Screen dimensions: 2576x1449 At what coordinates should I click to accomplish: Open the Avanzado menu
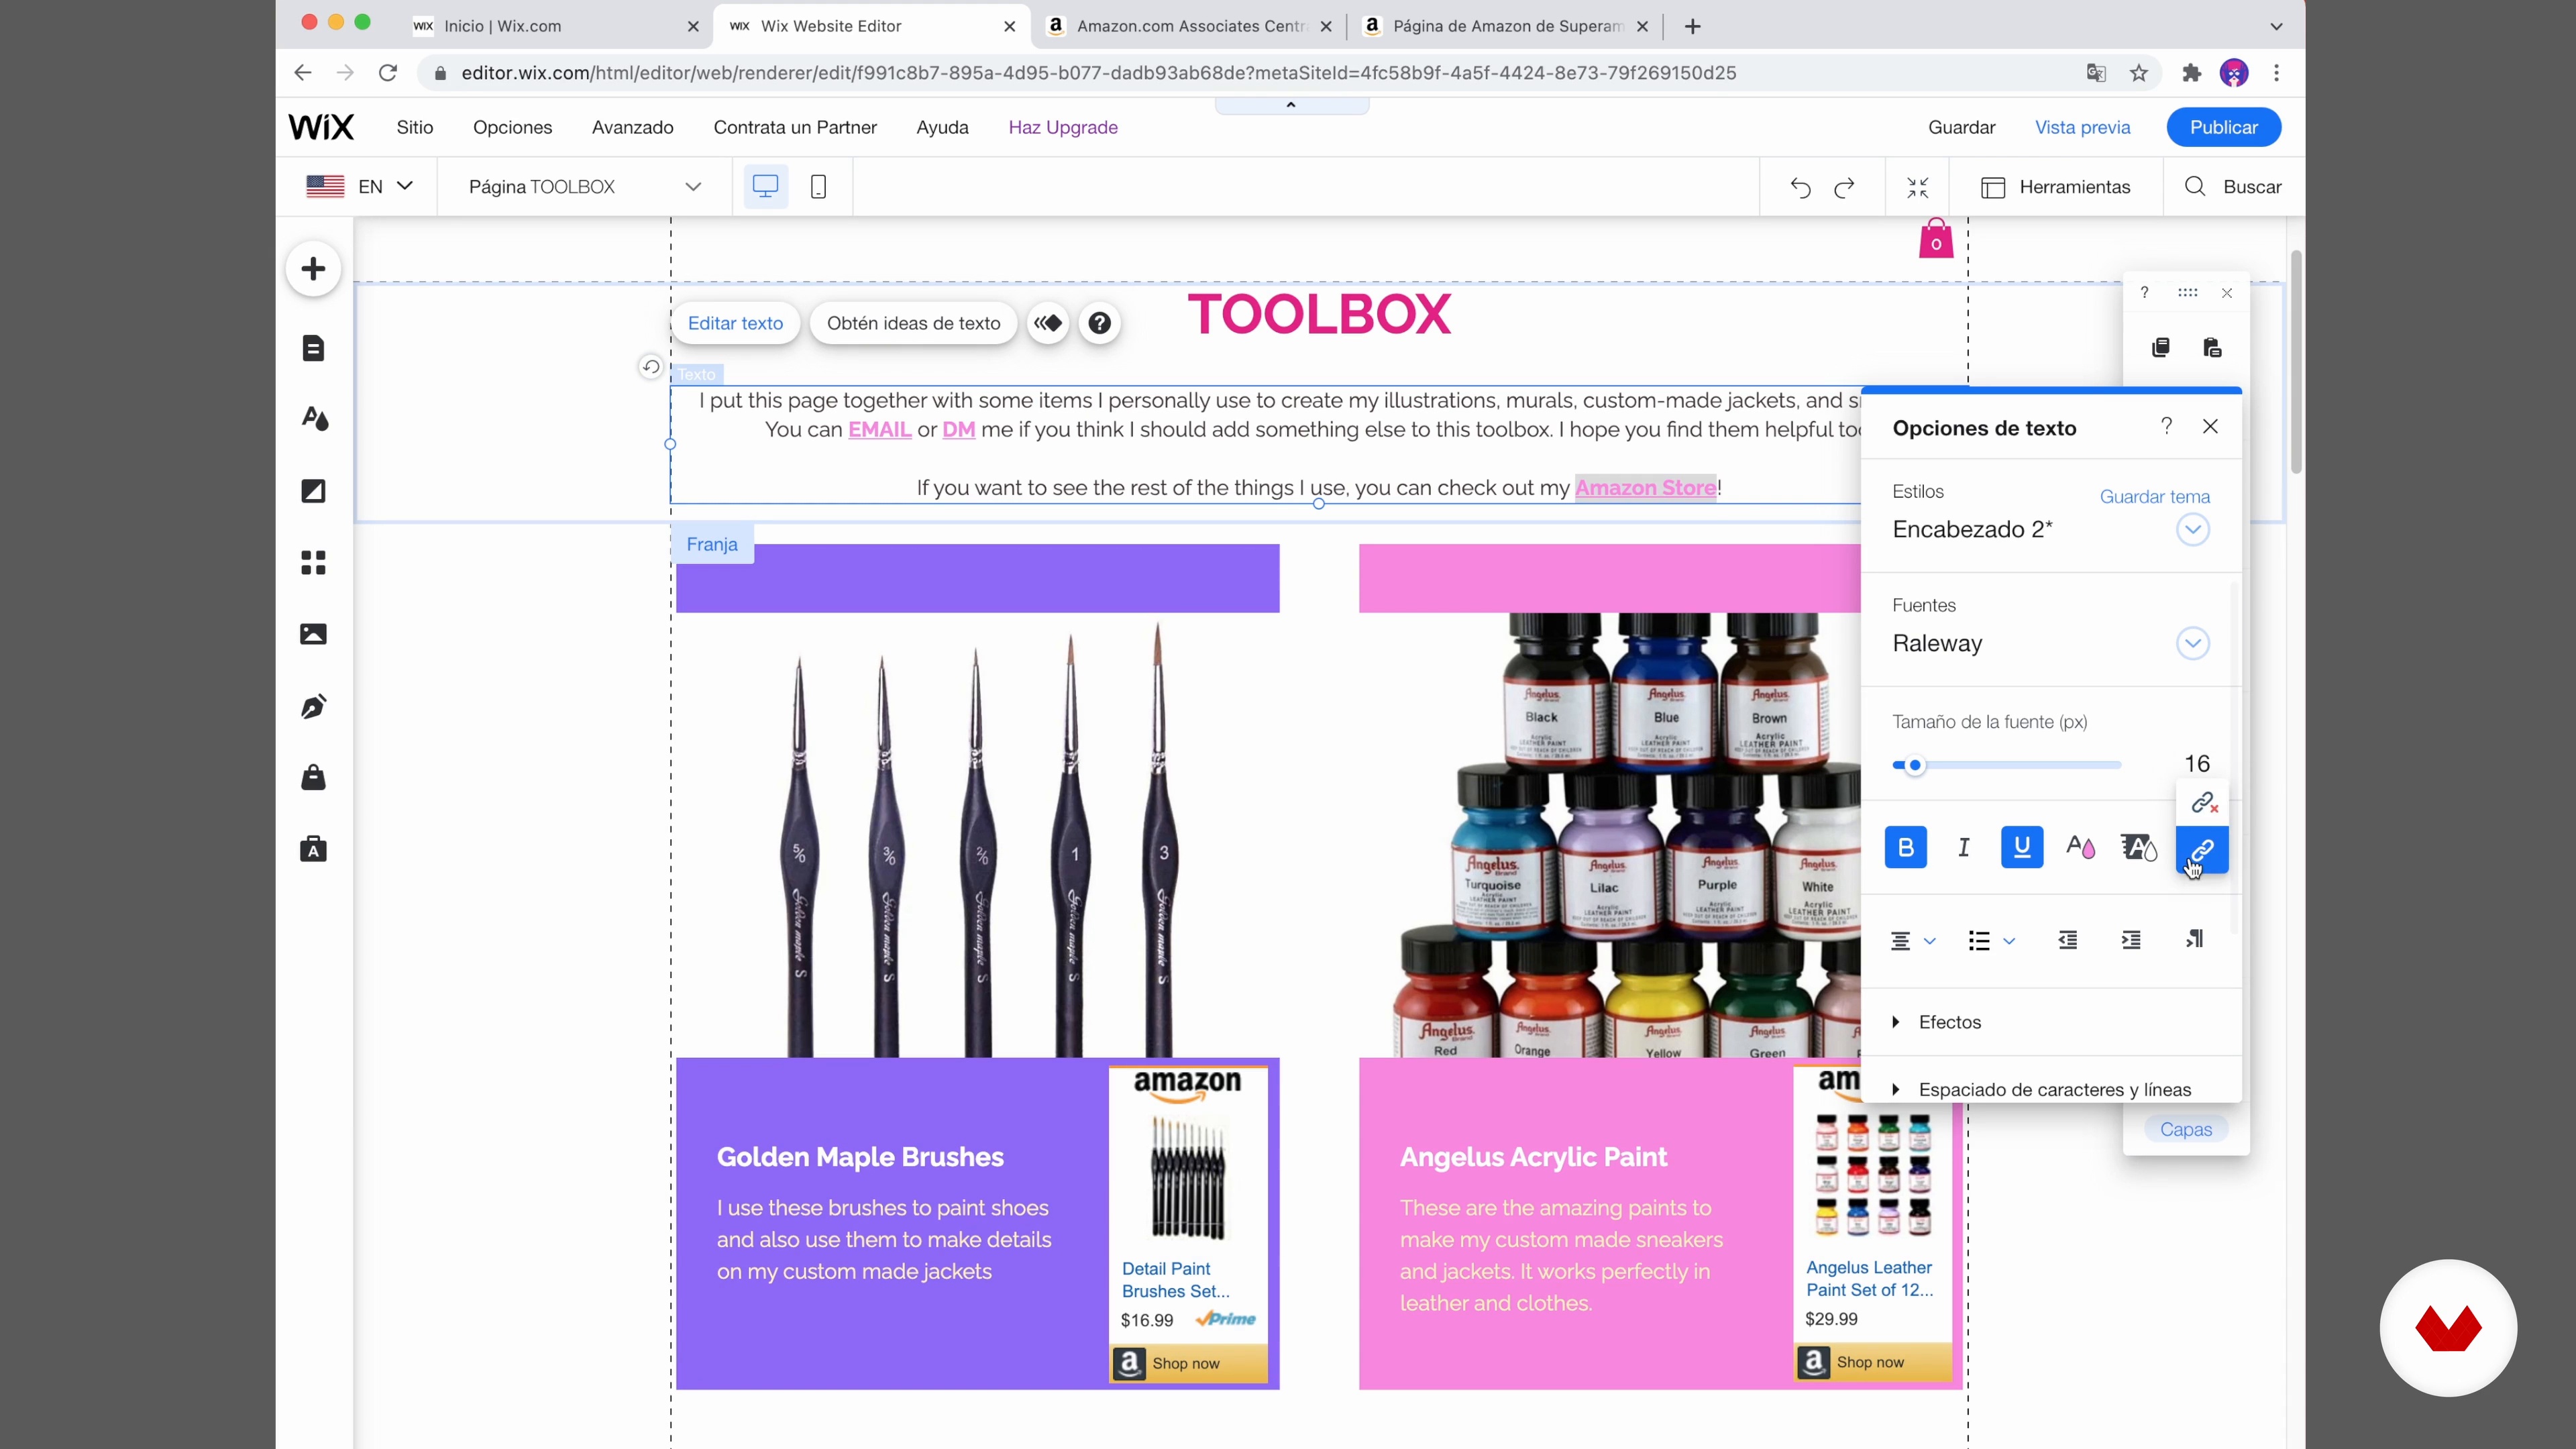pos(633,127)
